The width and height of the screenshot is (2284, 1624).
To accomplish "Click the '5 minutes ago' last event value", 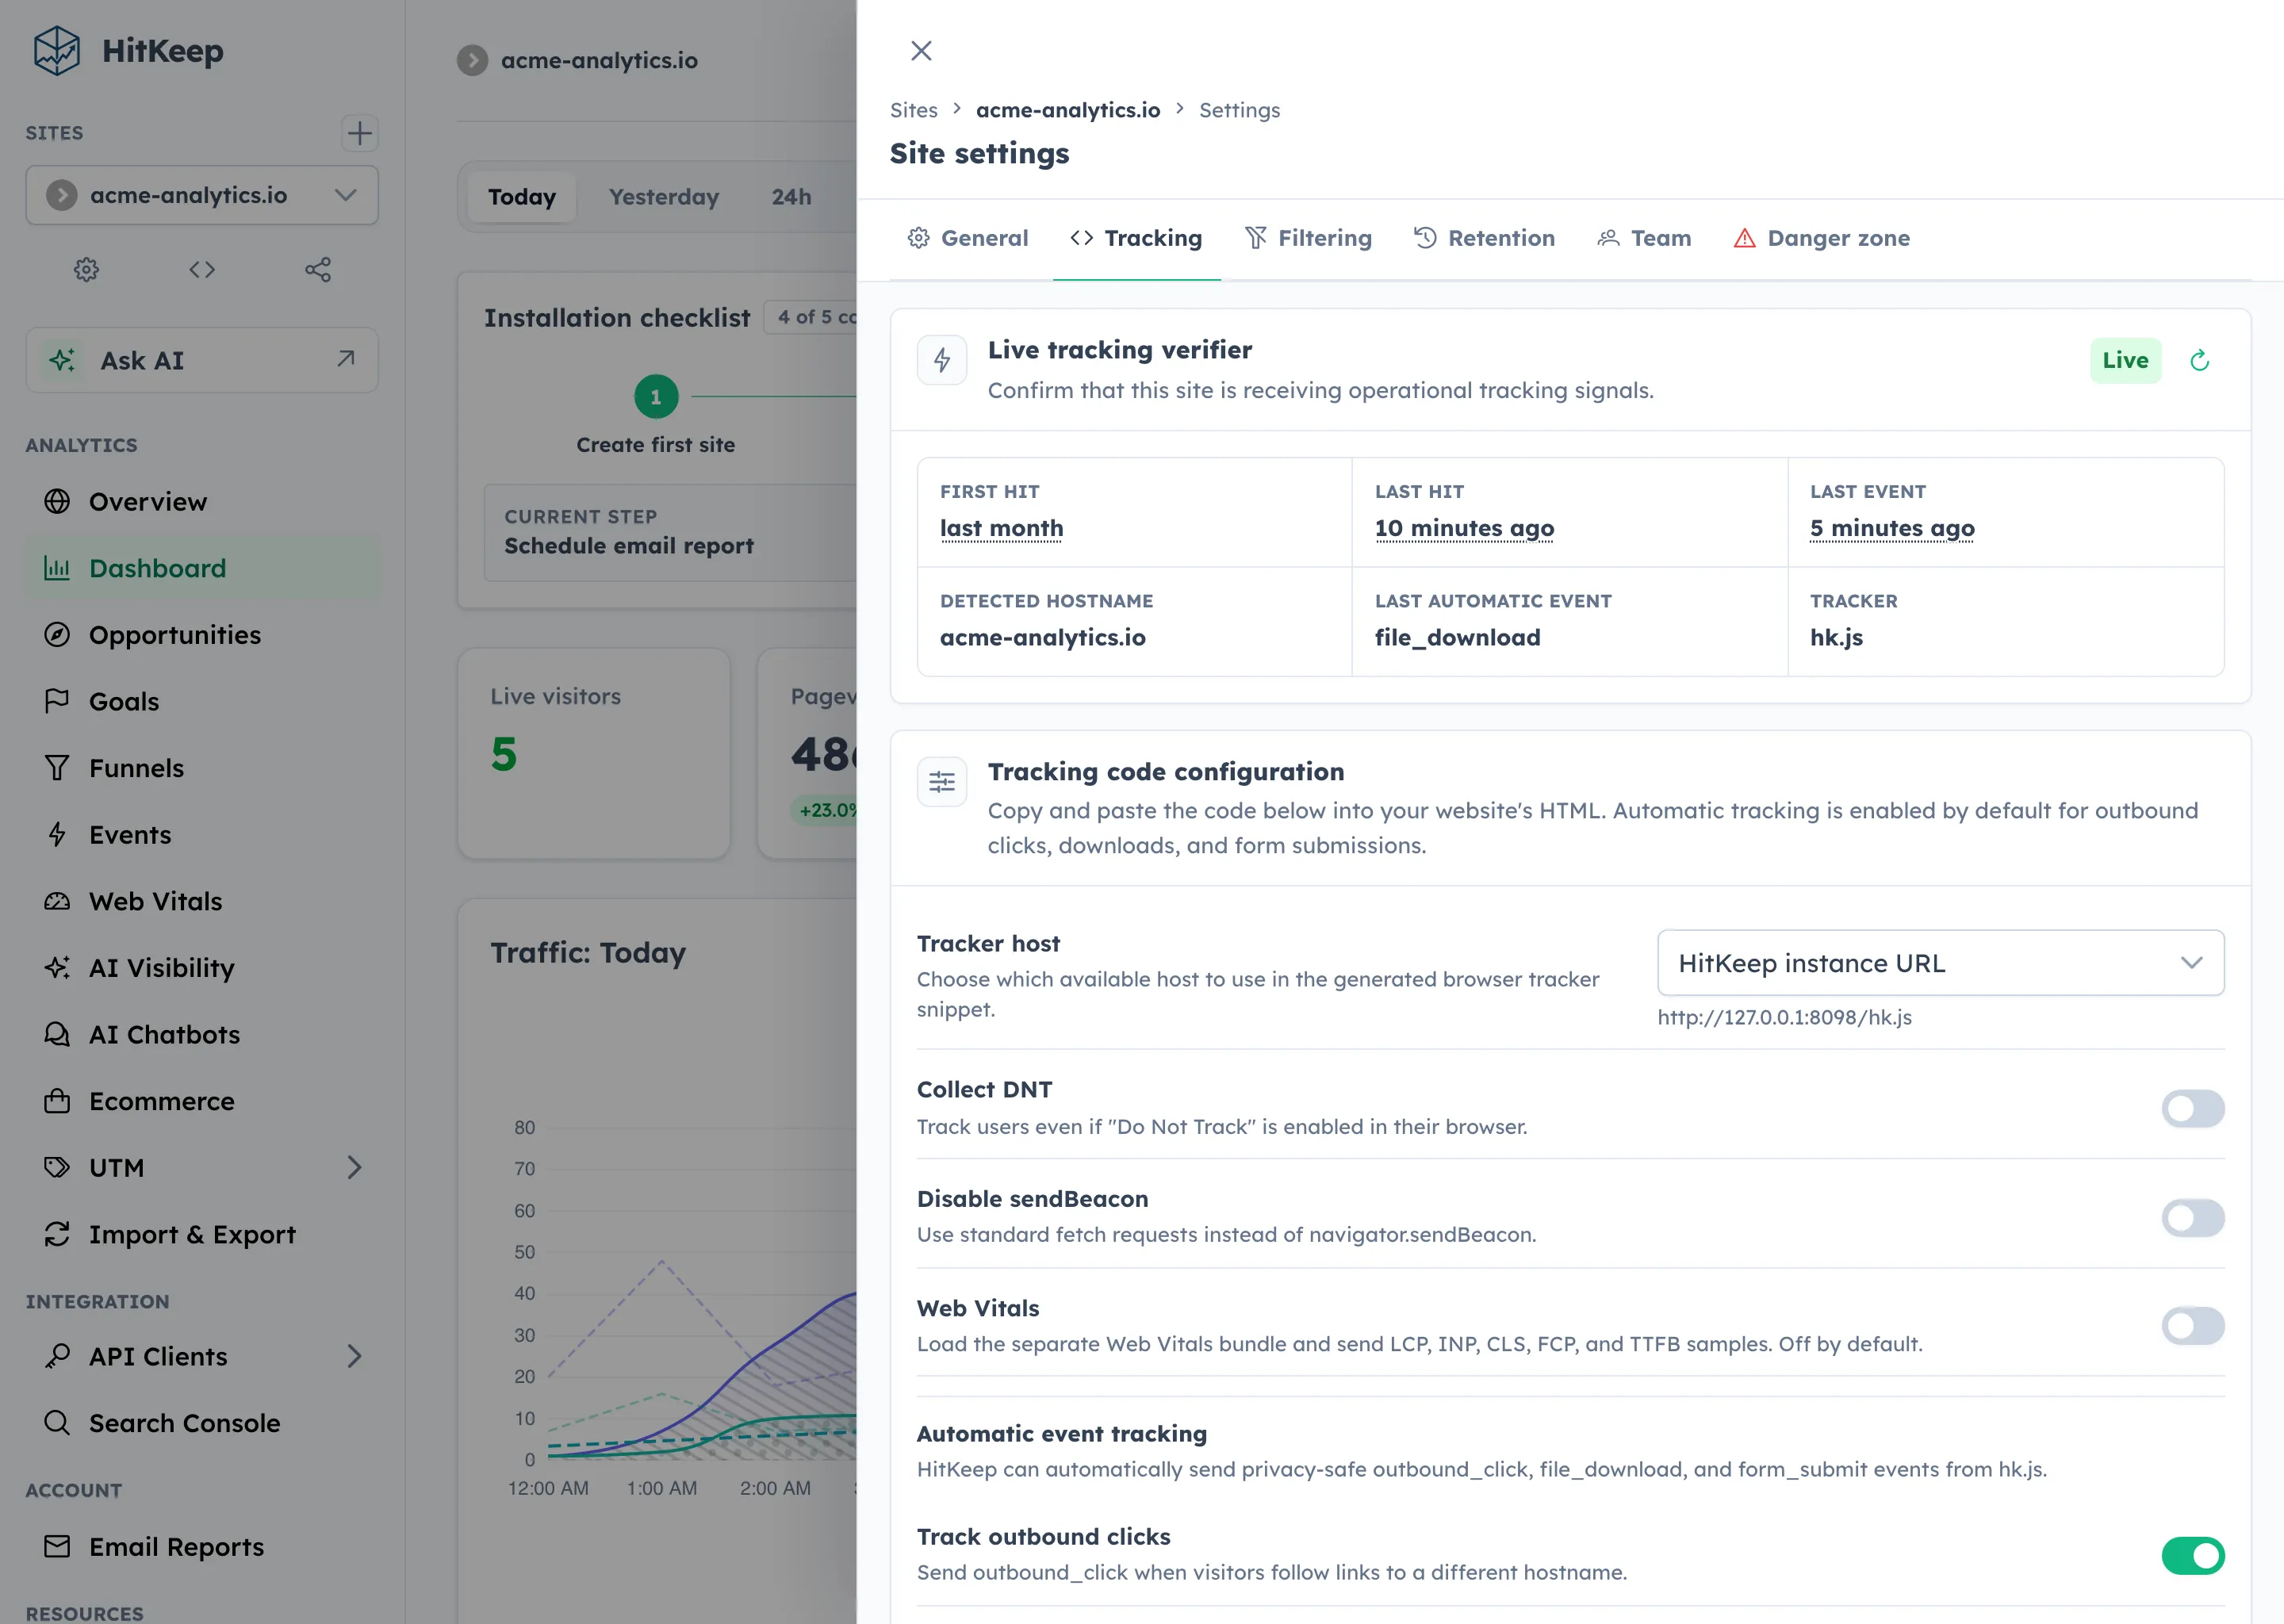I will 1892,528.
